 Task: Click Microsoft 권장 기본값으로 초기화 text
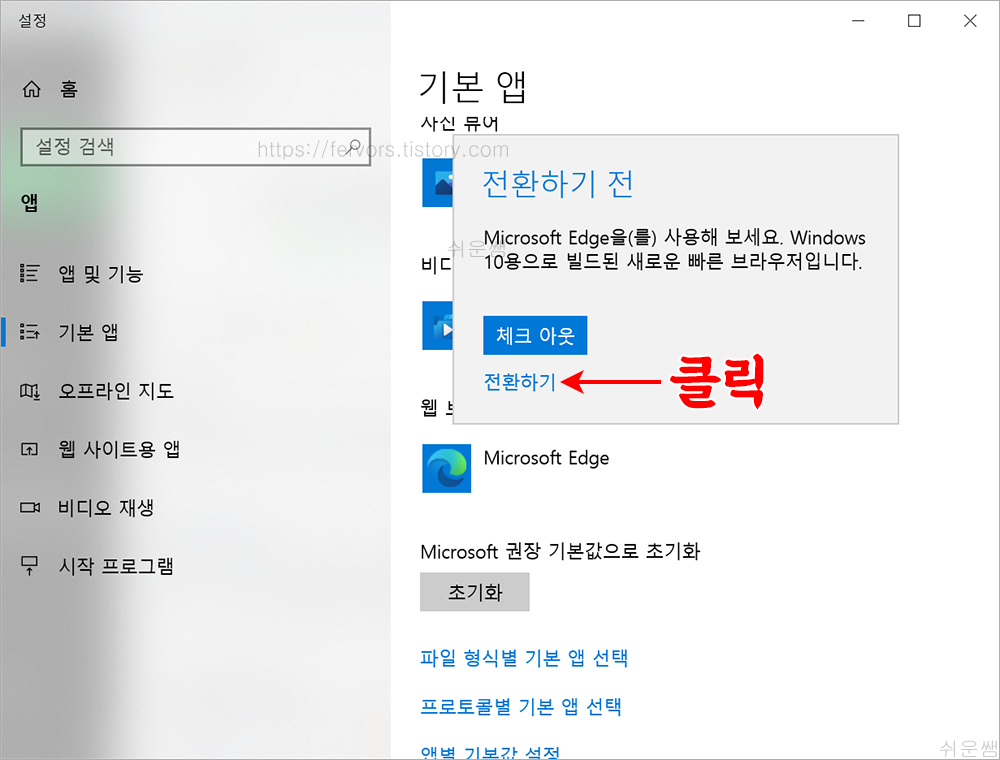561,552
